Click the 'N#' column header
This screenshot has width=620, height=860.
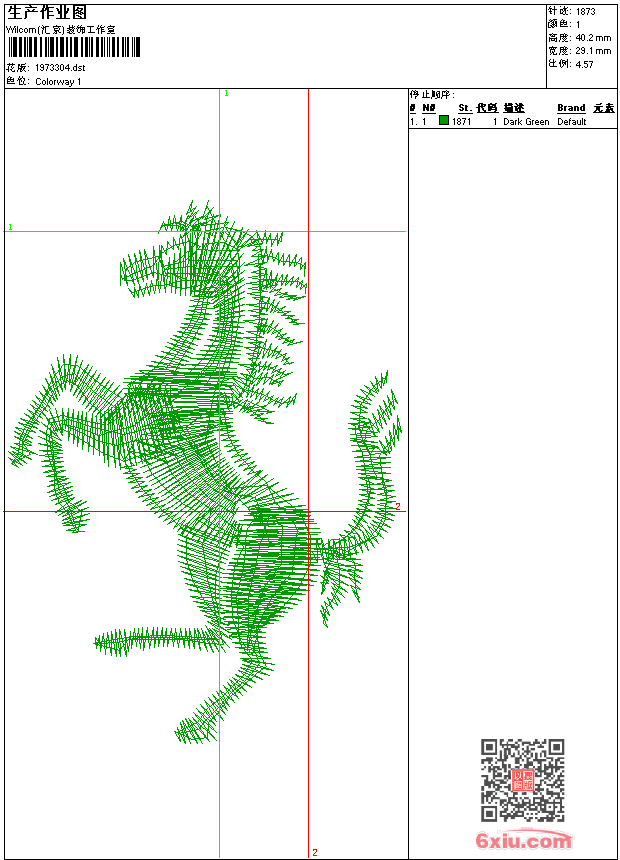pyautogui.click(x=429, y=108)
